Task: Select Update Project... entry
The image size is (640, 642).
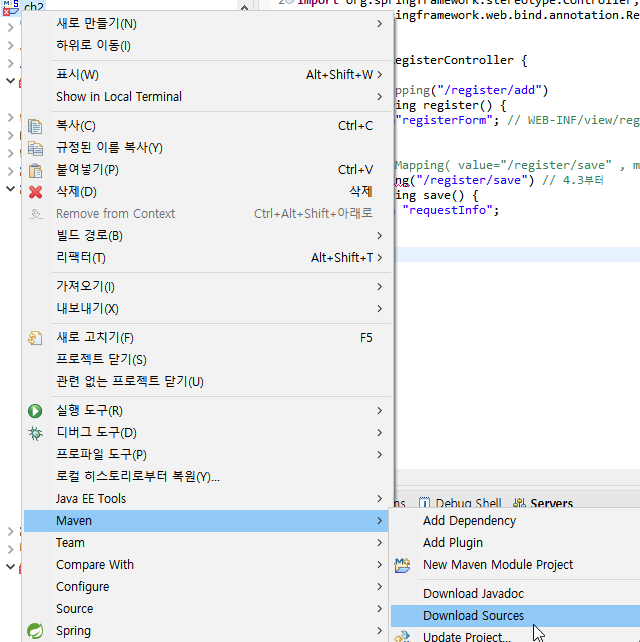Action: [x=516, y=636]
